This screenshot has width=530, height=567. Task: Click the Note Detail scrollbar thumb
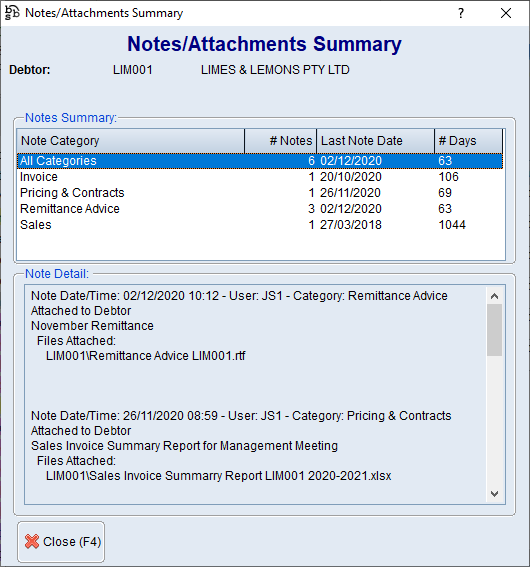click(495, 330)
